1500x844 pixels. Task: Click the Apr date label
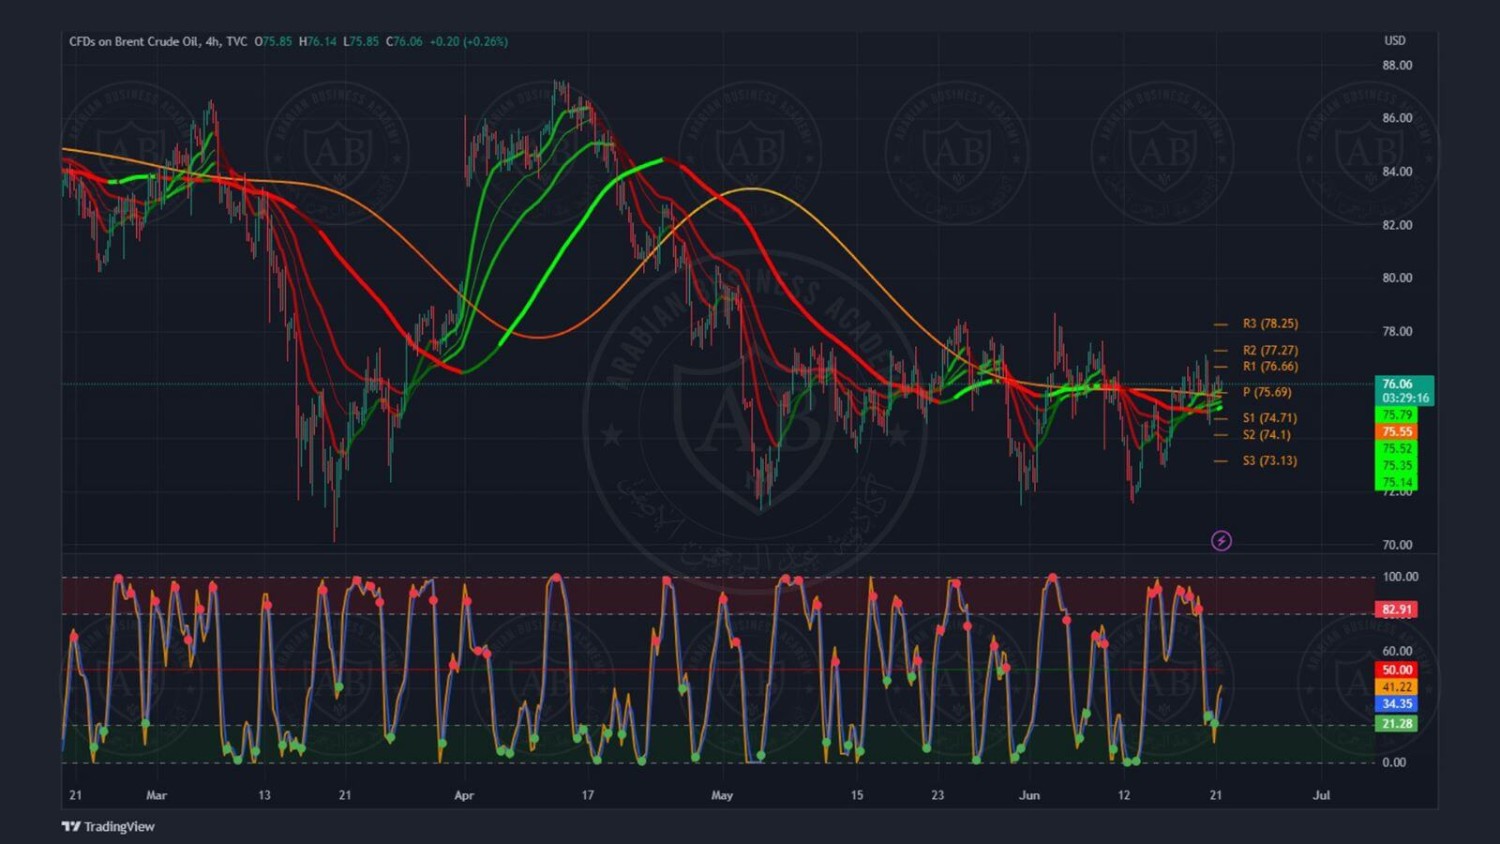[464, 795]
